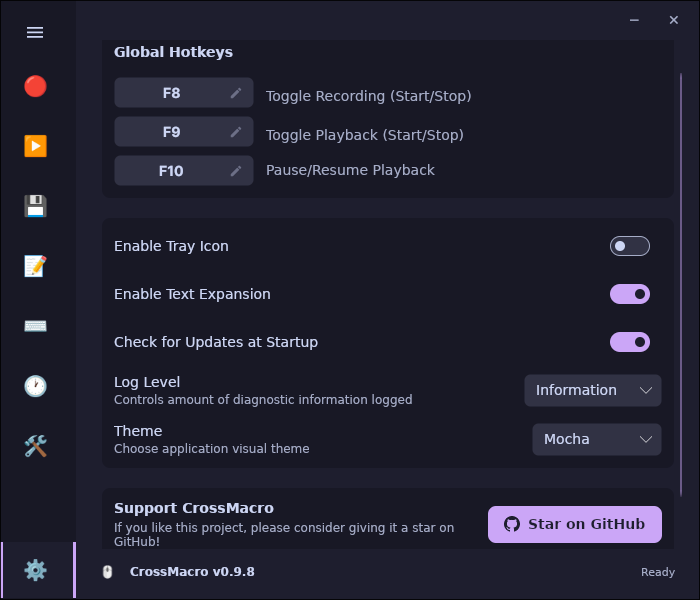Edit the F8 hotkey with pencil icon
The height and width of the screenshot is (600, 700).
[x=236, y=93]
